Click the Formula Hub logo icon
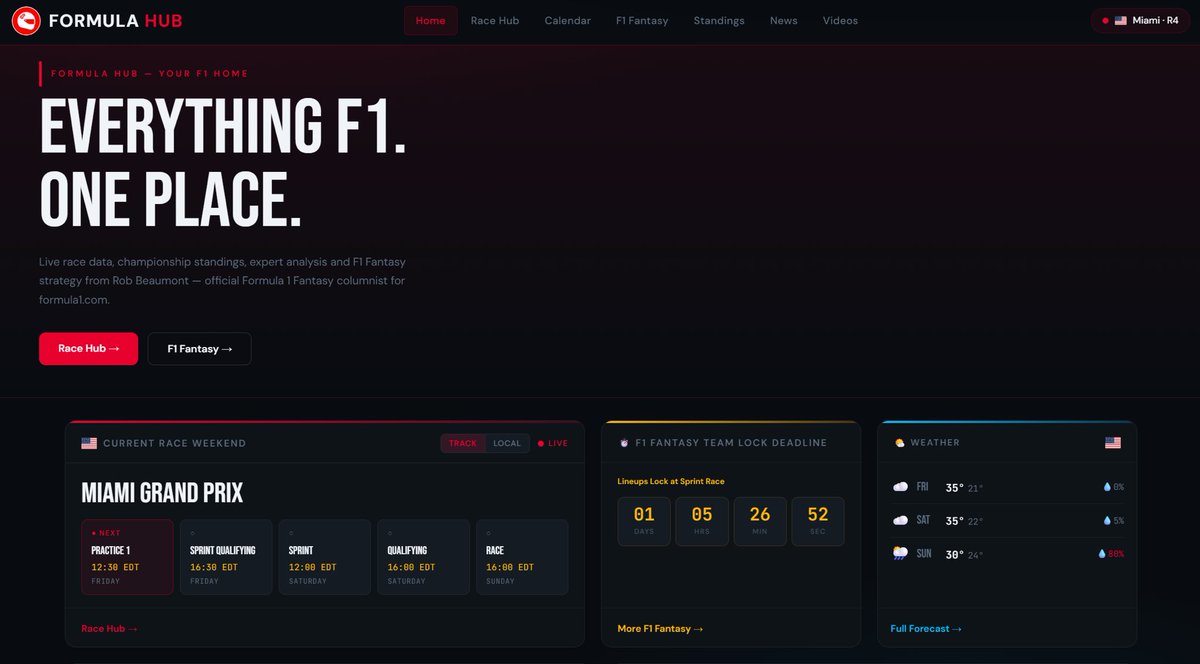 [26, 20]
